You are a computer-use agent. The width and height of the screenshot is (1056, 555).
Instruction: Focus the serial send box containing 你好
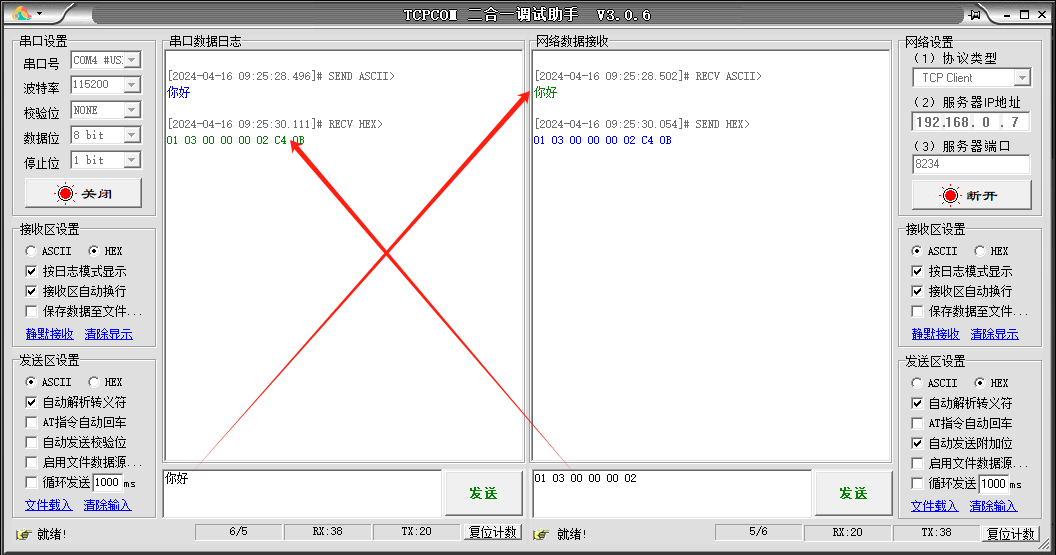pos(302,493)
